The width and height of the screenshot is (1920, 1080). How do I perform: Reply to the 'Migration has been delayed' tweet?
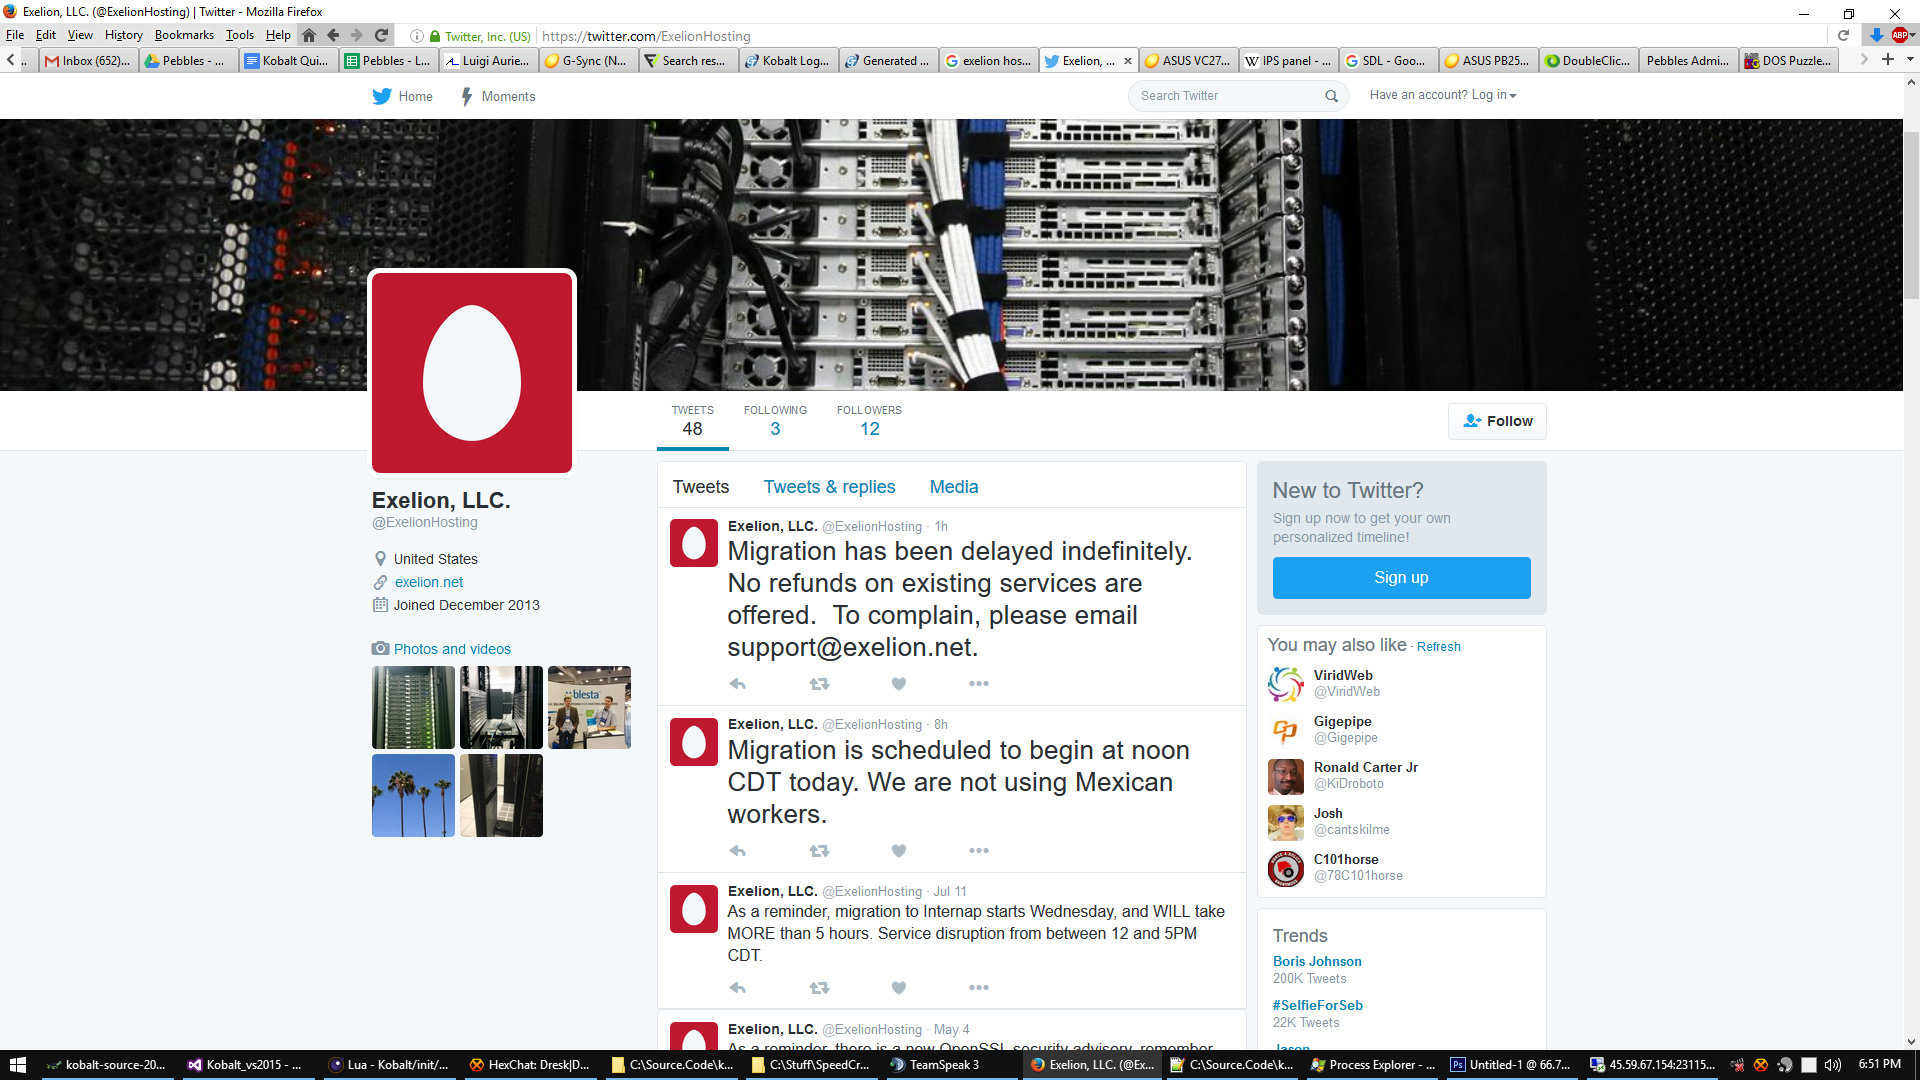[738, 684]
